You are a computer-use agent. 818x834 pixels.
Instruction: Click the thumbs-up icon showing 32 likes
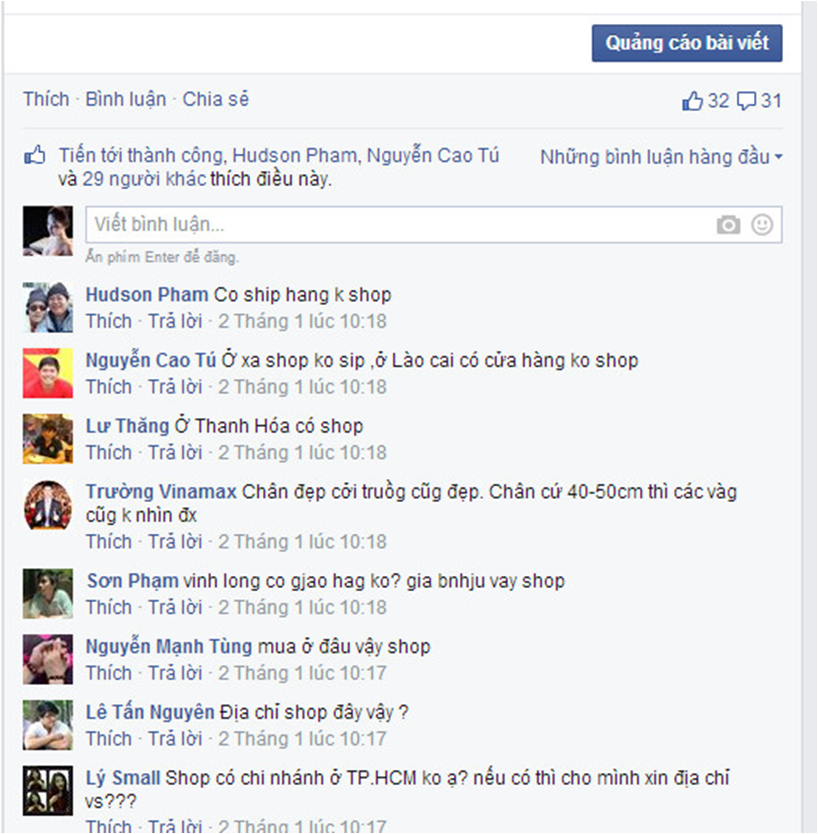coord(692,101)
